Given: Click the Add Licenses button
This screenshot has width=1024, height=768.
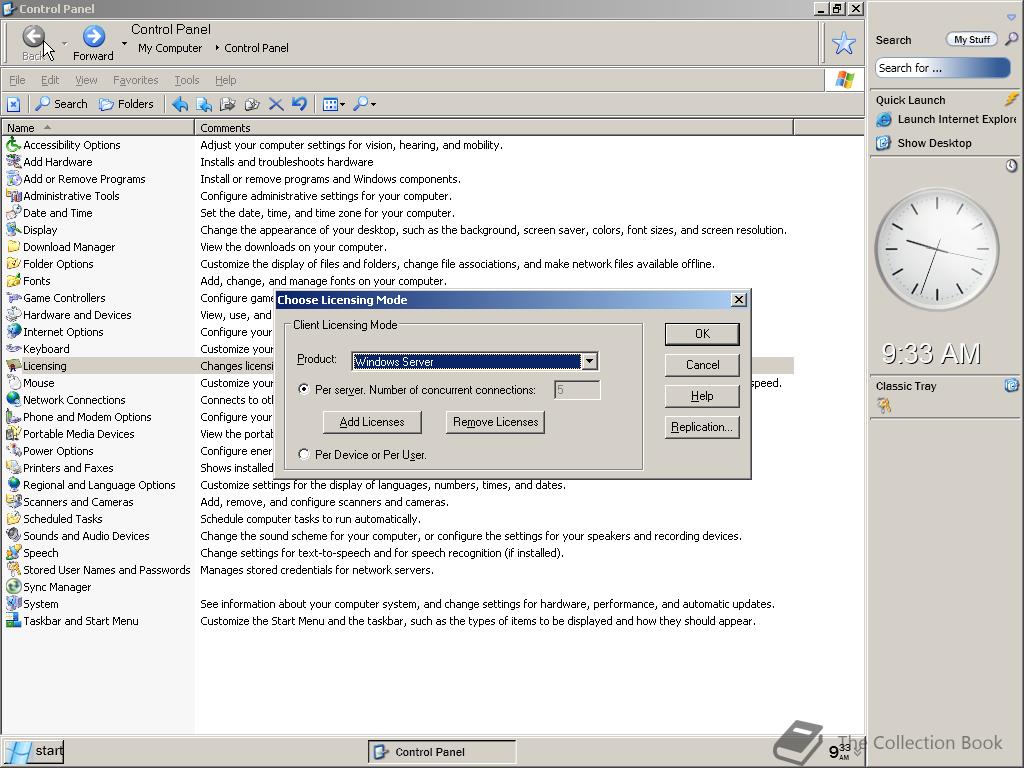Looking at the screenshot, I should point(372,422).
